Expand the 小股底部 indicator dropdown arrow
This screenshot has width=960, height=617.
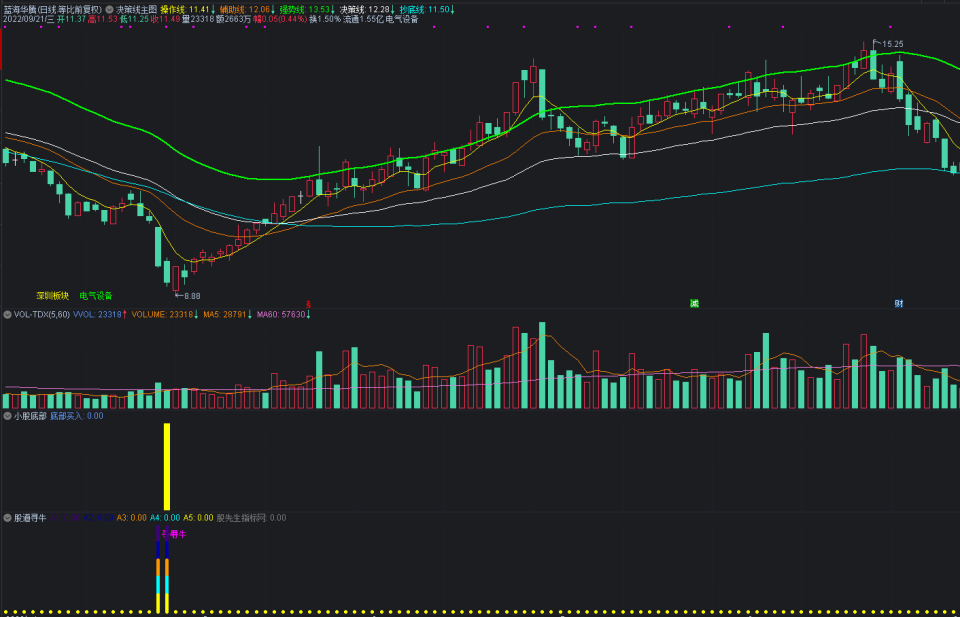point(7,416)
